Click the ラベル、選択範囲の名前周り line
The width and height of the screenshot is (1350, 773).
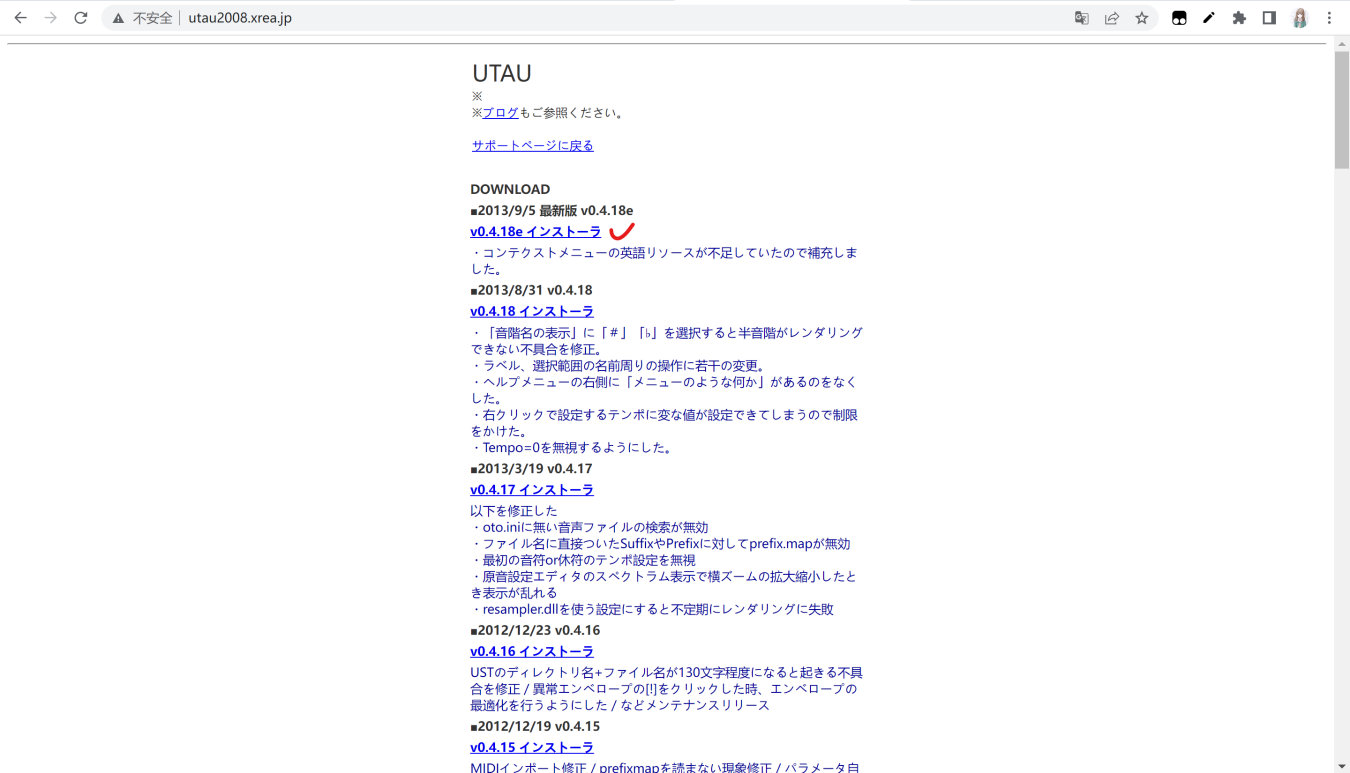pos(619,366)
